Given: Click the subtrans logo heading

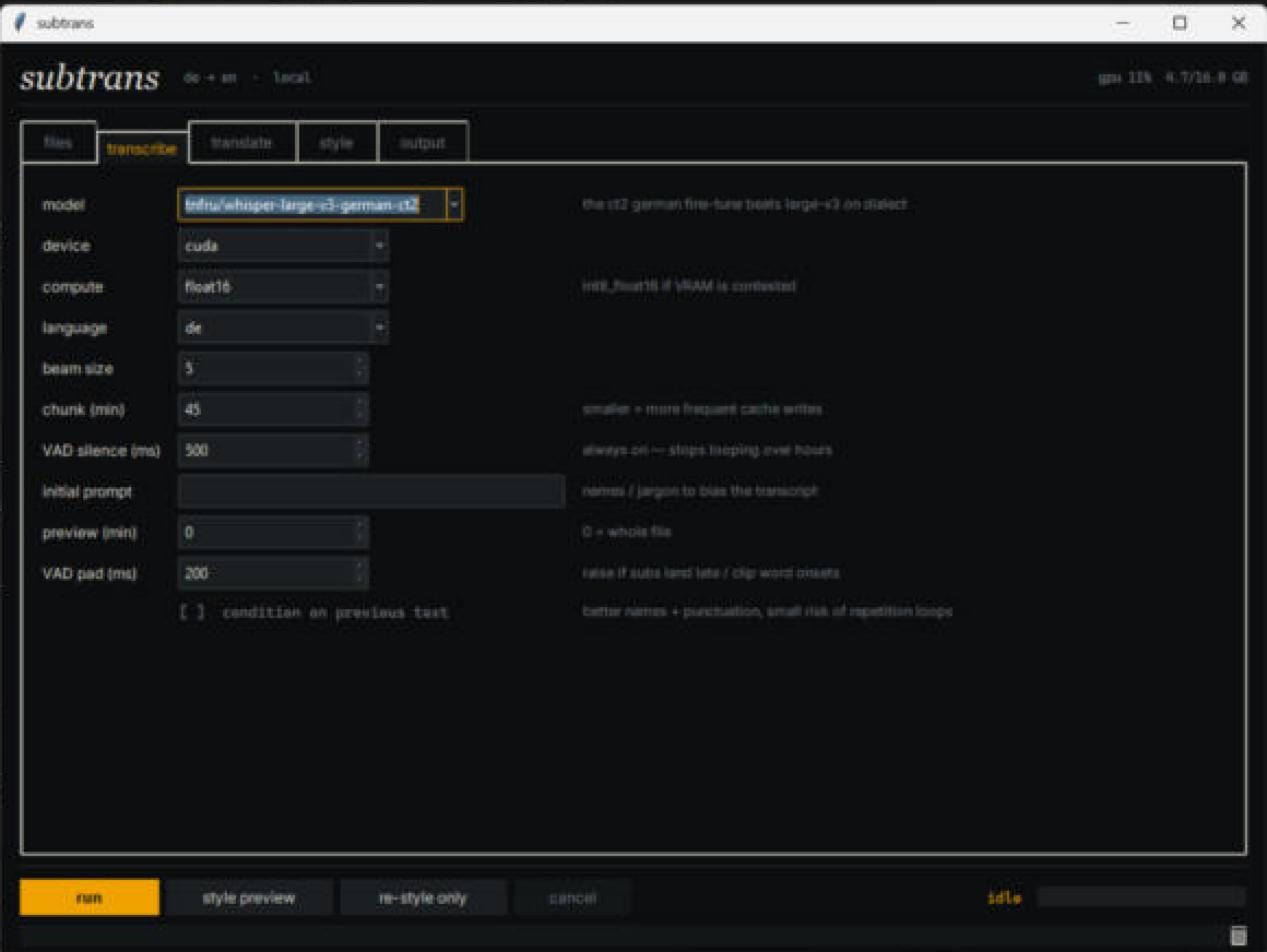Looking at the screenshot, I should click(89, 79).
